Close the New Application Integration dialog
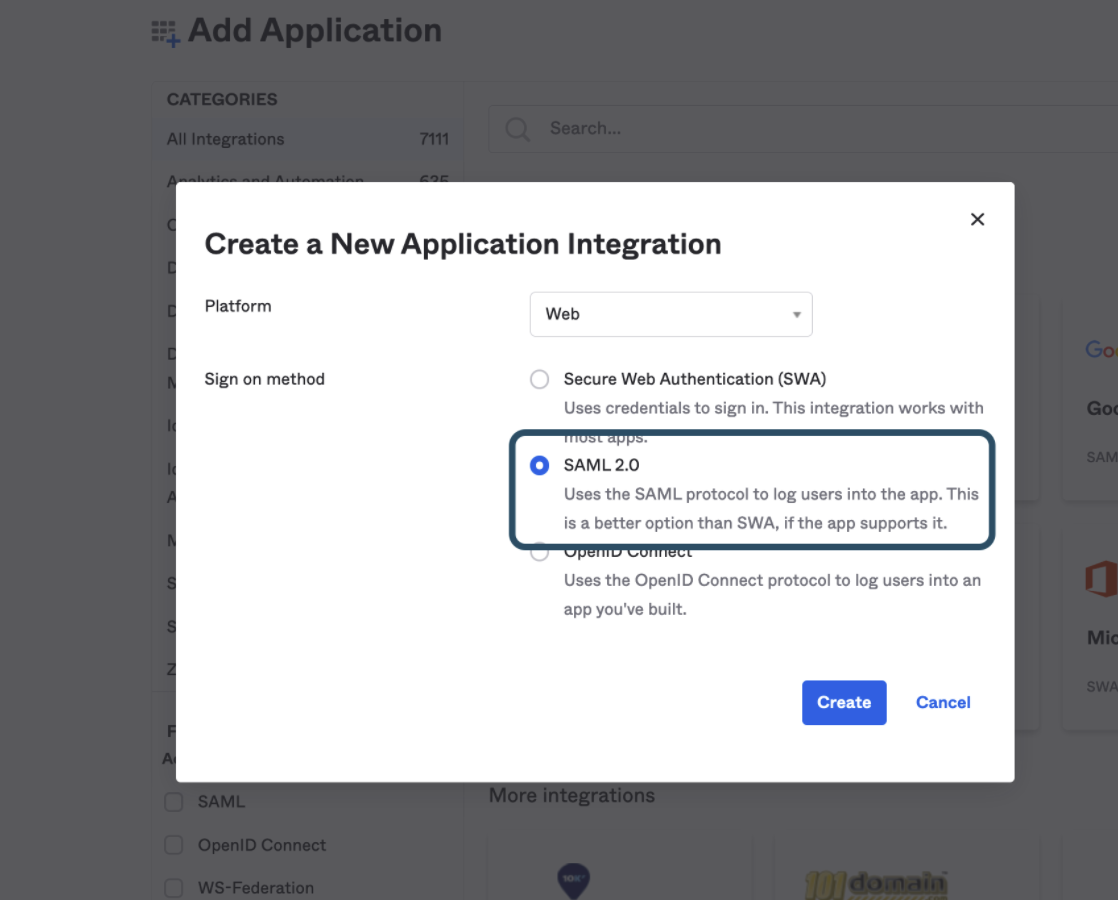 [x=977, y=219]
